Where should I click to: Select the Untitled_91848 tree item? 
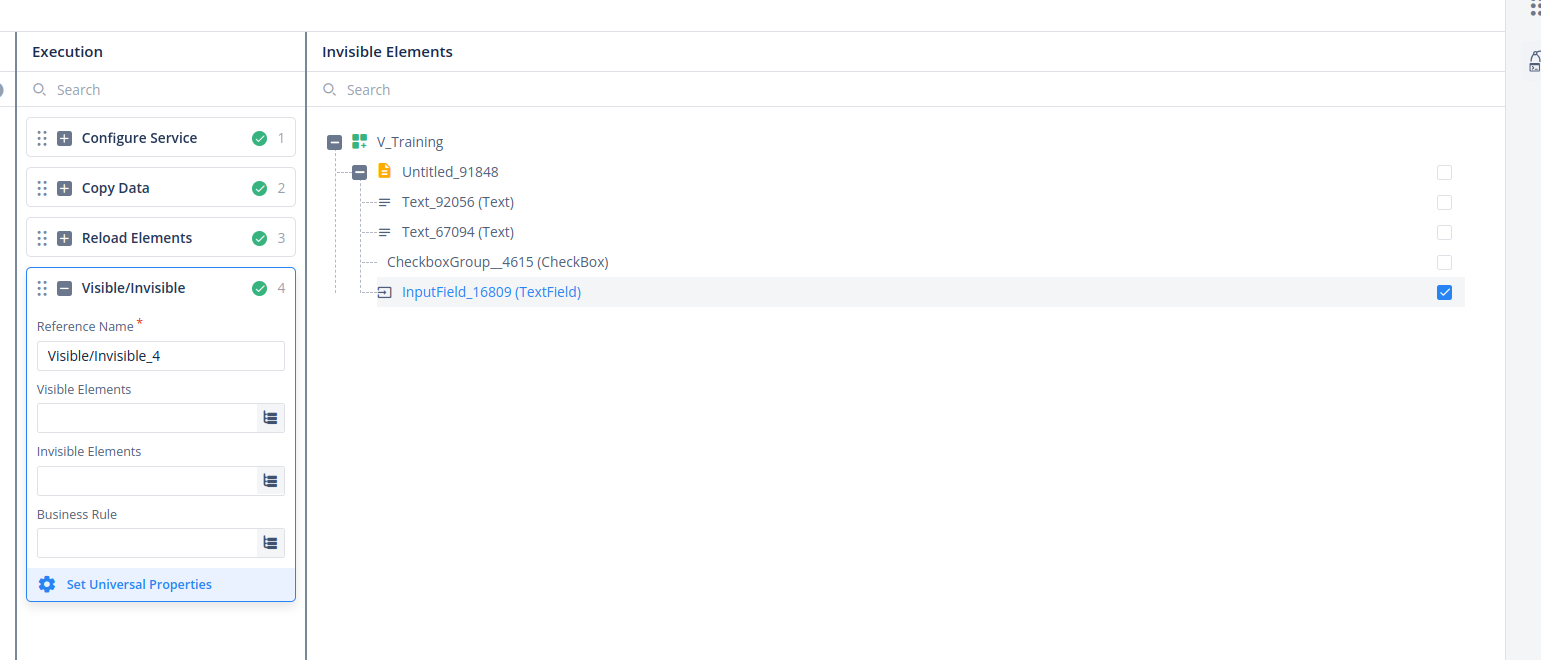pos(450,172)
